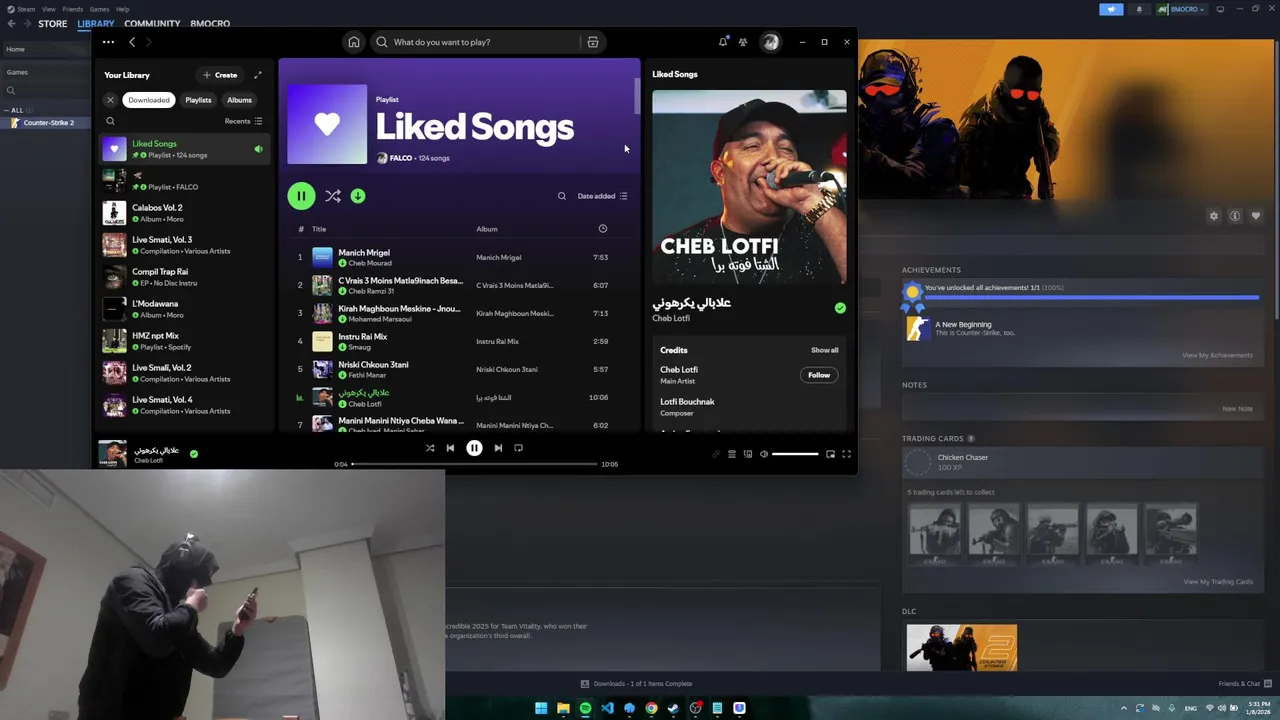
Task: Play track Manich Mrigel
Action: 460,257
